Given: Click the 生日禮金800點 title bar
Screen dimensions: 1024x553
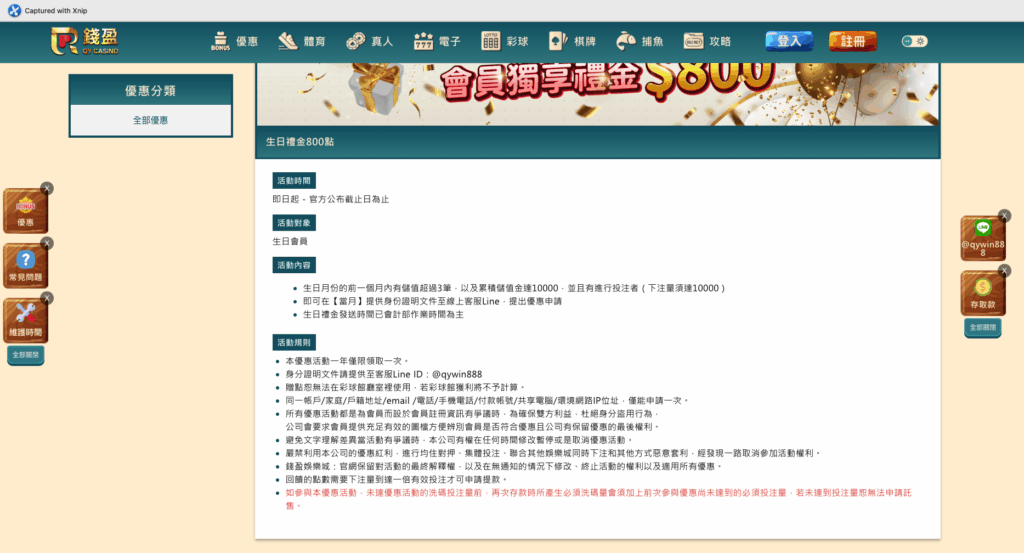Looking at the screenshot, I should click(x=598, y=142).
